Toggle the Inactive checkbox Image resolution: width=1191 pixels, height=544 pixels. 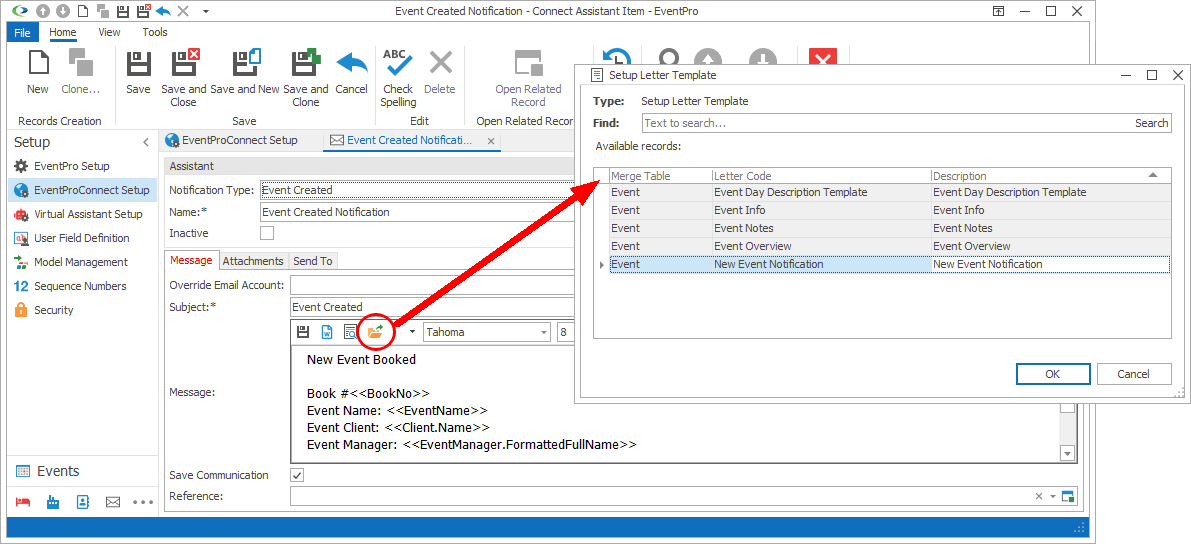[267, 233]
